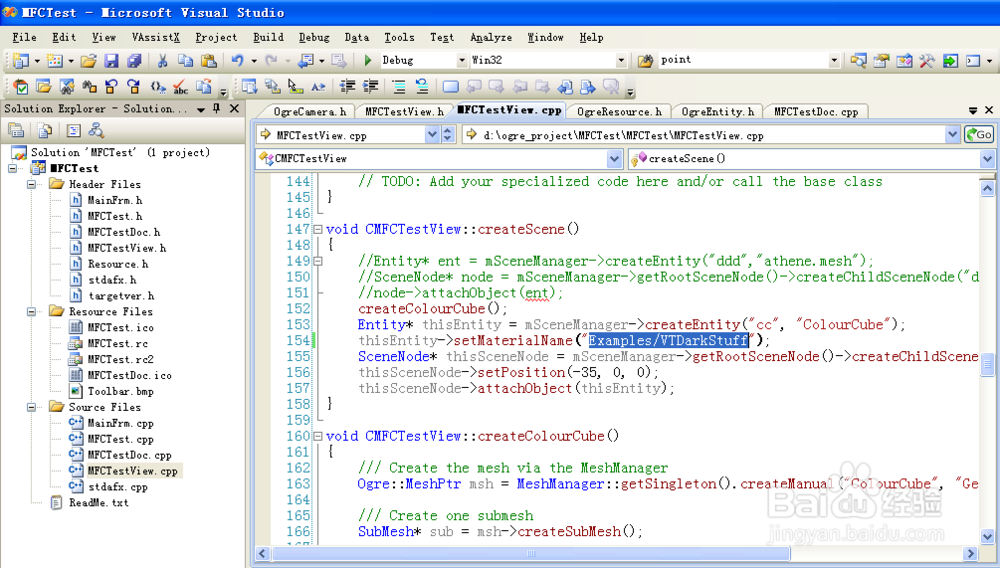Collapse the Header Files folder
The height and width of the screenshot is (568, 1000).
[31, 184]
